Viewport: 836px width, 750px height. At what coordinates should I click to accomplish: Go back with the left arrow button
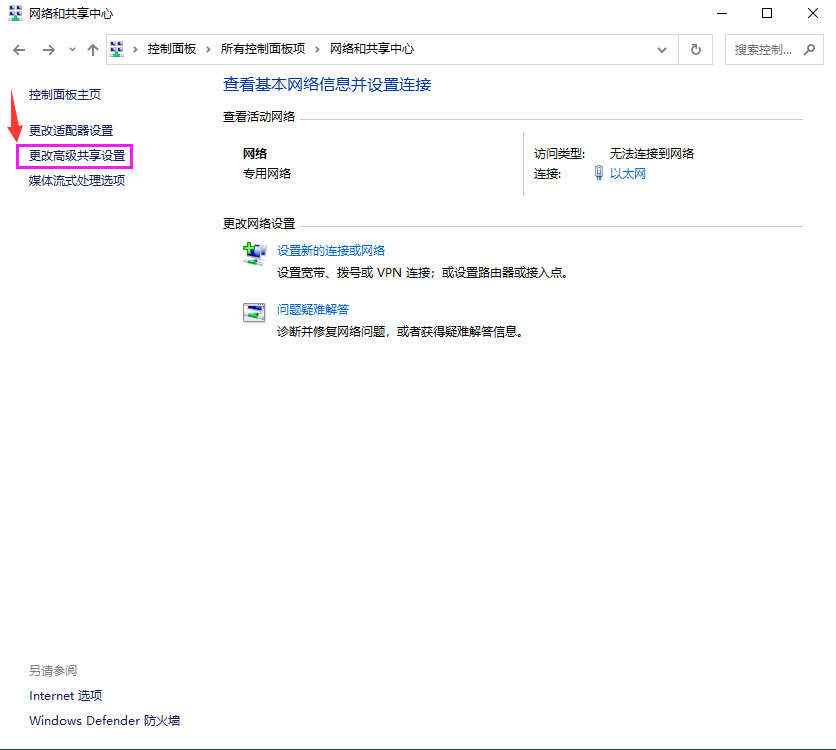(19, 50)
